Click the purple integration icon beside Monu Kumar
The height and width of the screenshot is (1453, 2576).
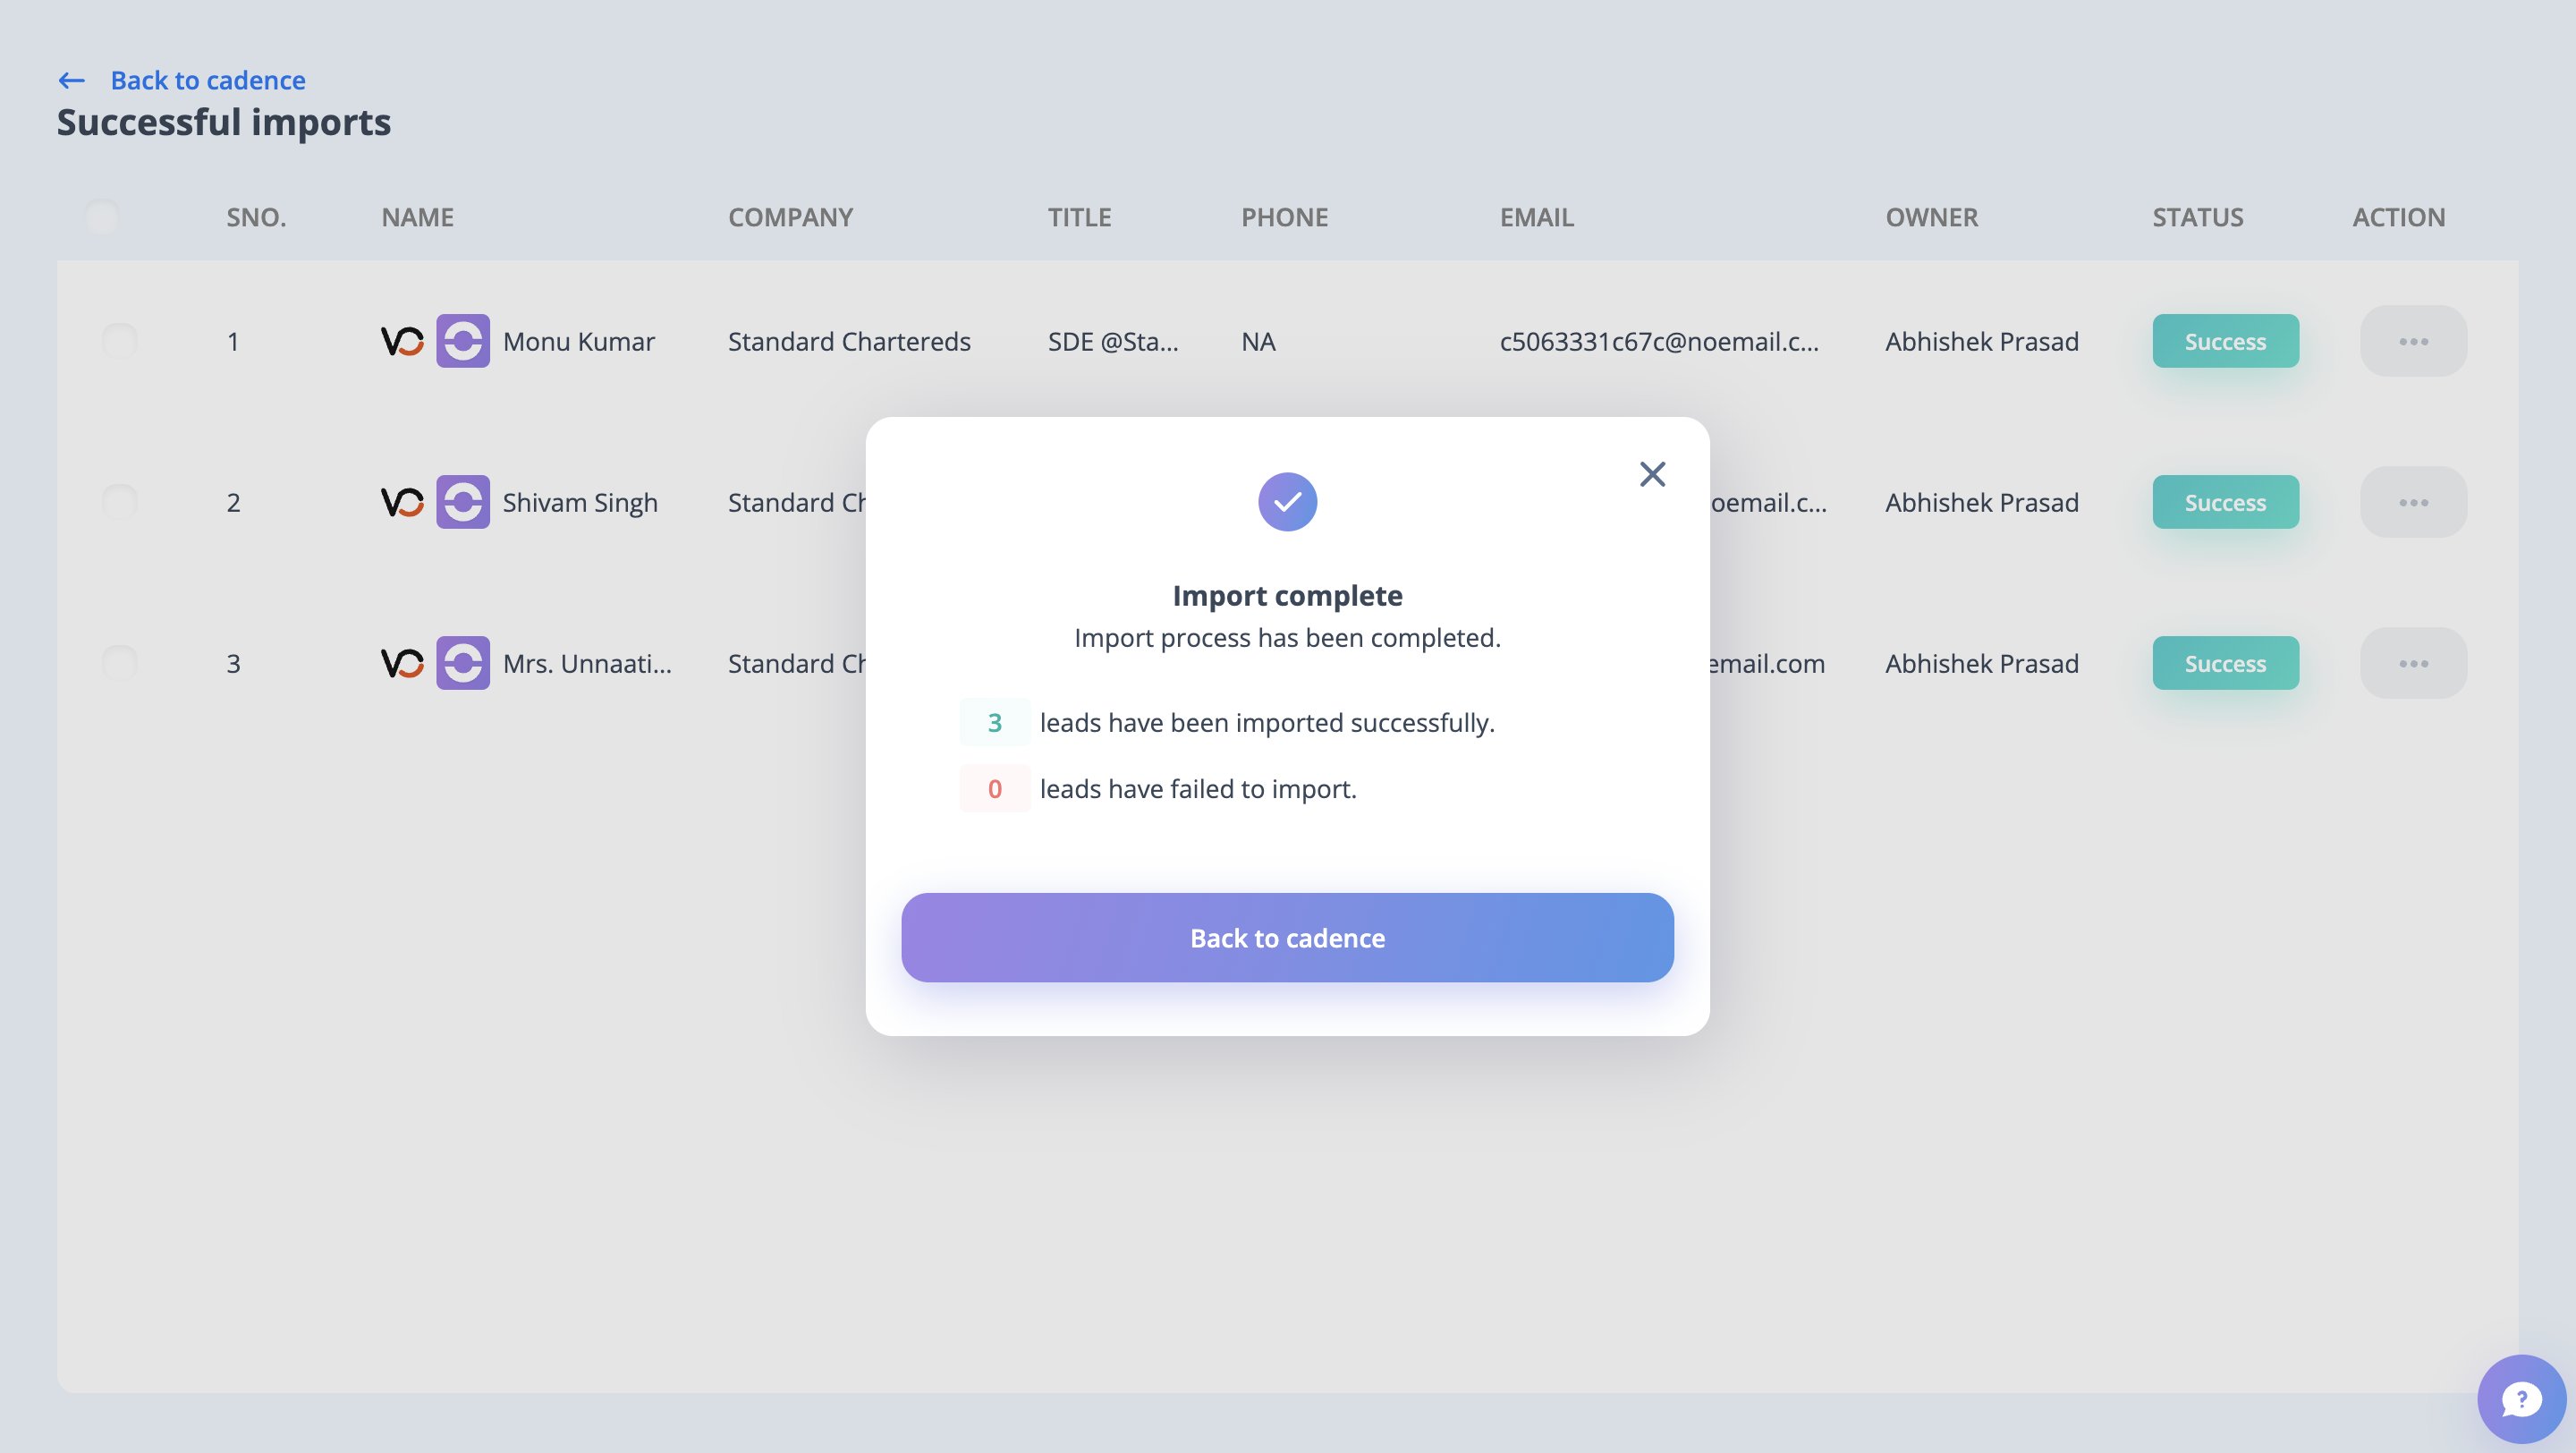tap(463, 341)
